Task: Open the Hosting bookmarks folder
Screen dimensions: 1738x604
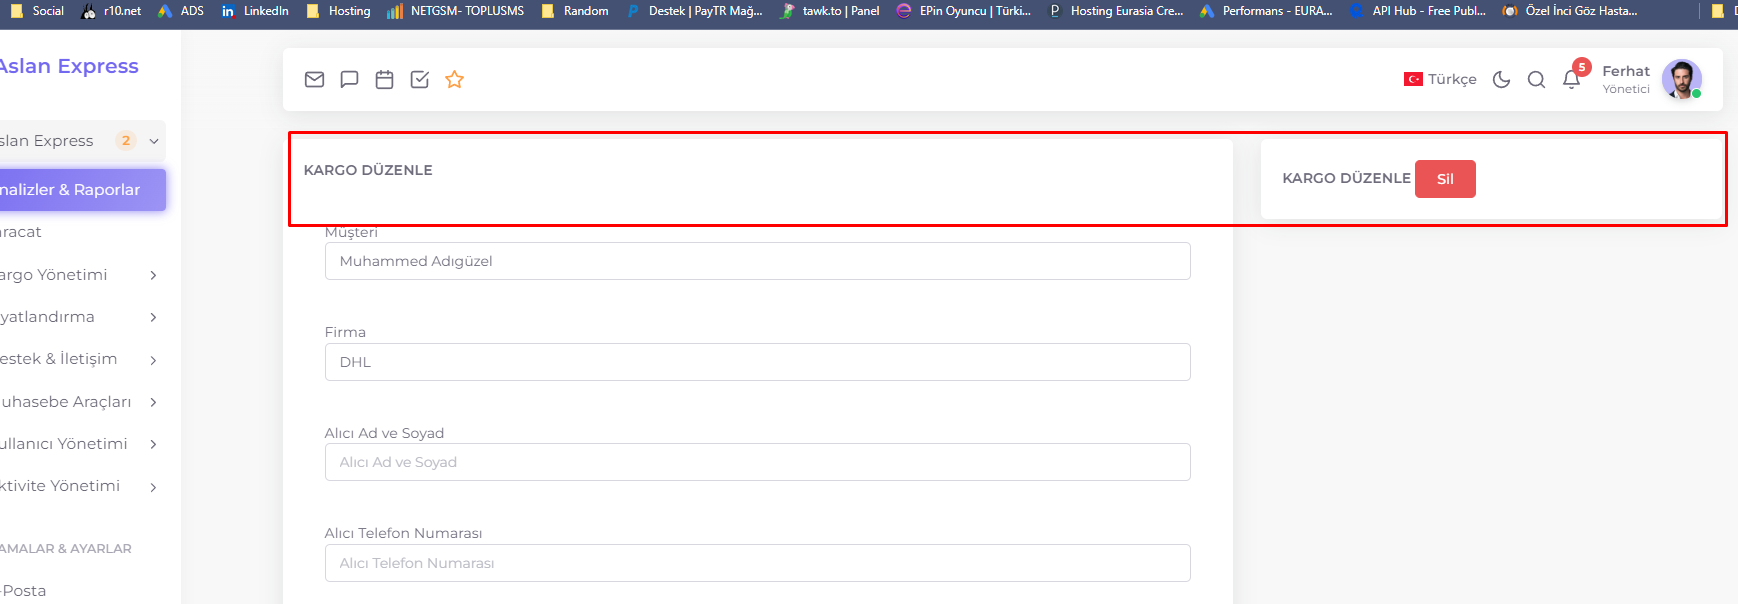Action: tap(338, 11)
